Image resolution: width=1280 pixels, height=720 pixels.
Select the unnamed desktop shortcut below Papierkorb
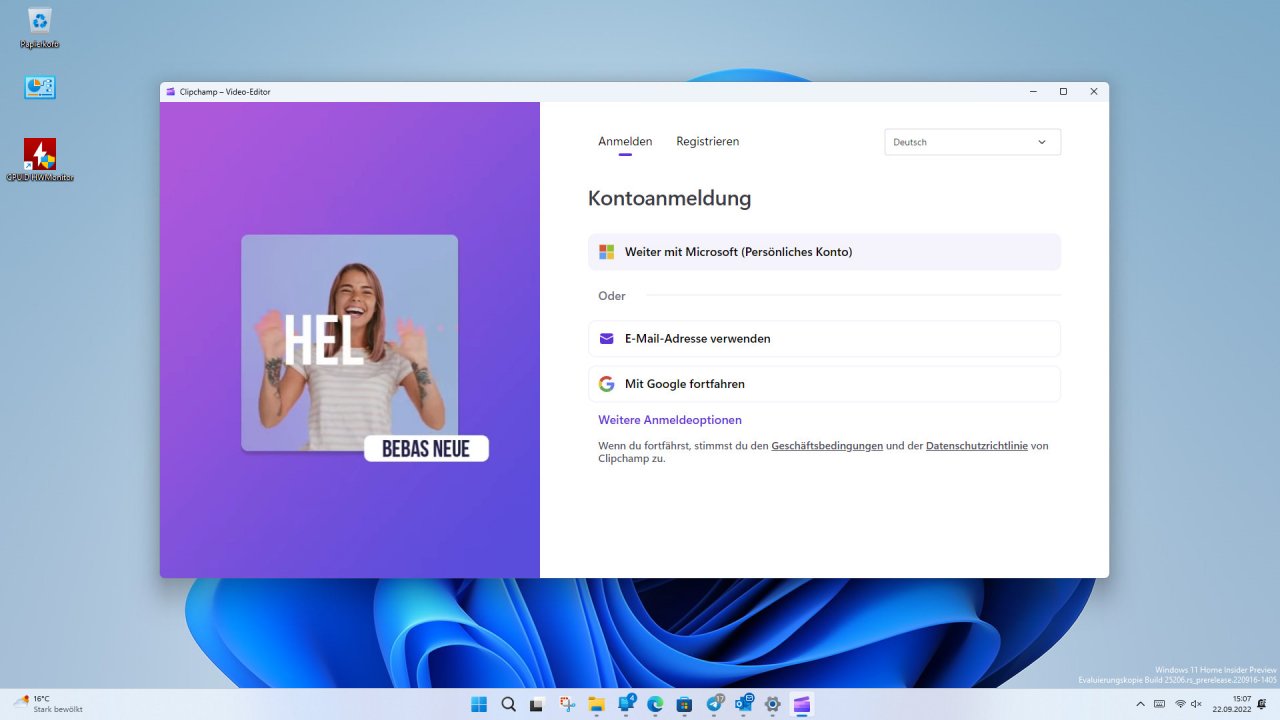40,88
